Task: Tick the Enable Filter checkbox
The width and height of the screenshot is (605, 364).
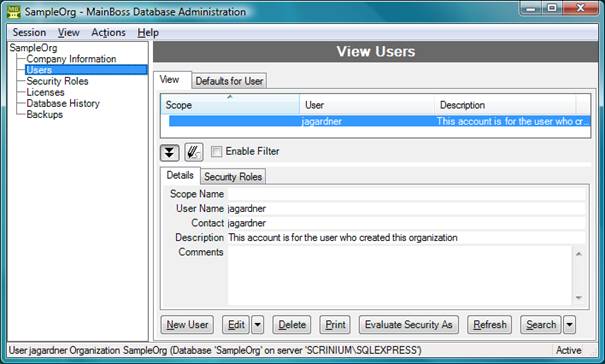Action: 216,152
